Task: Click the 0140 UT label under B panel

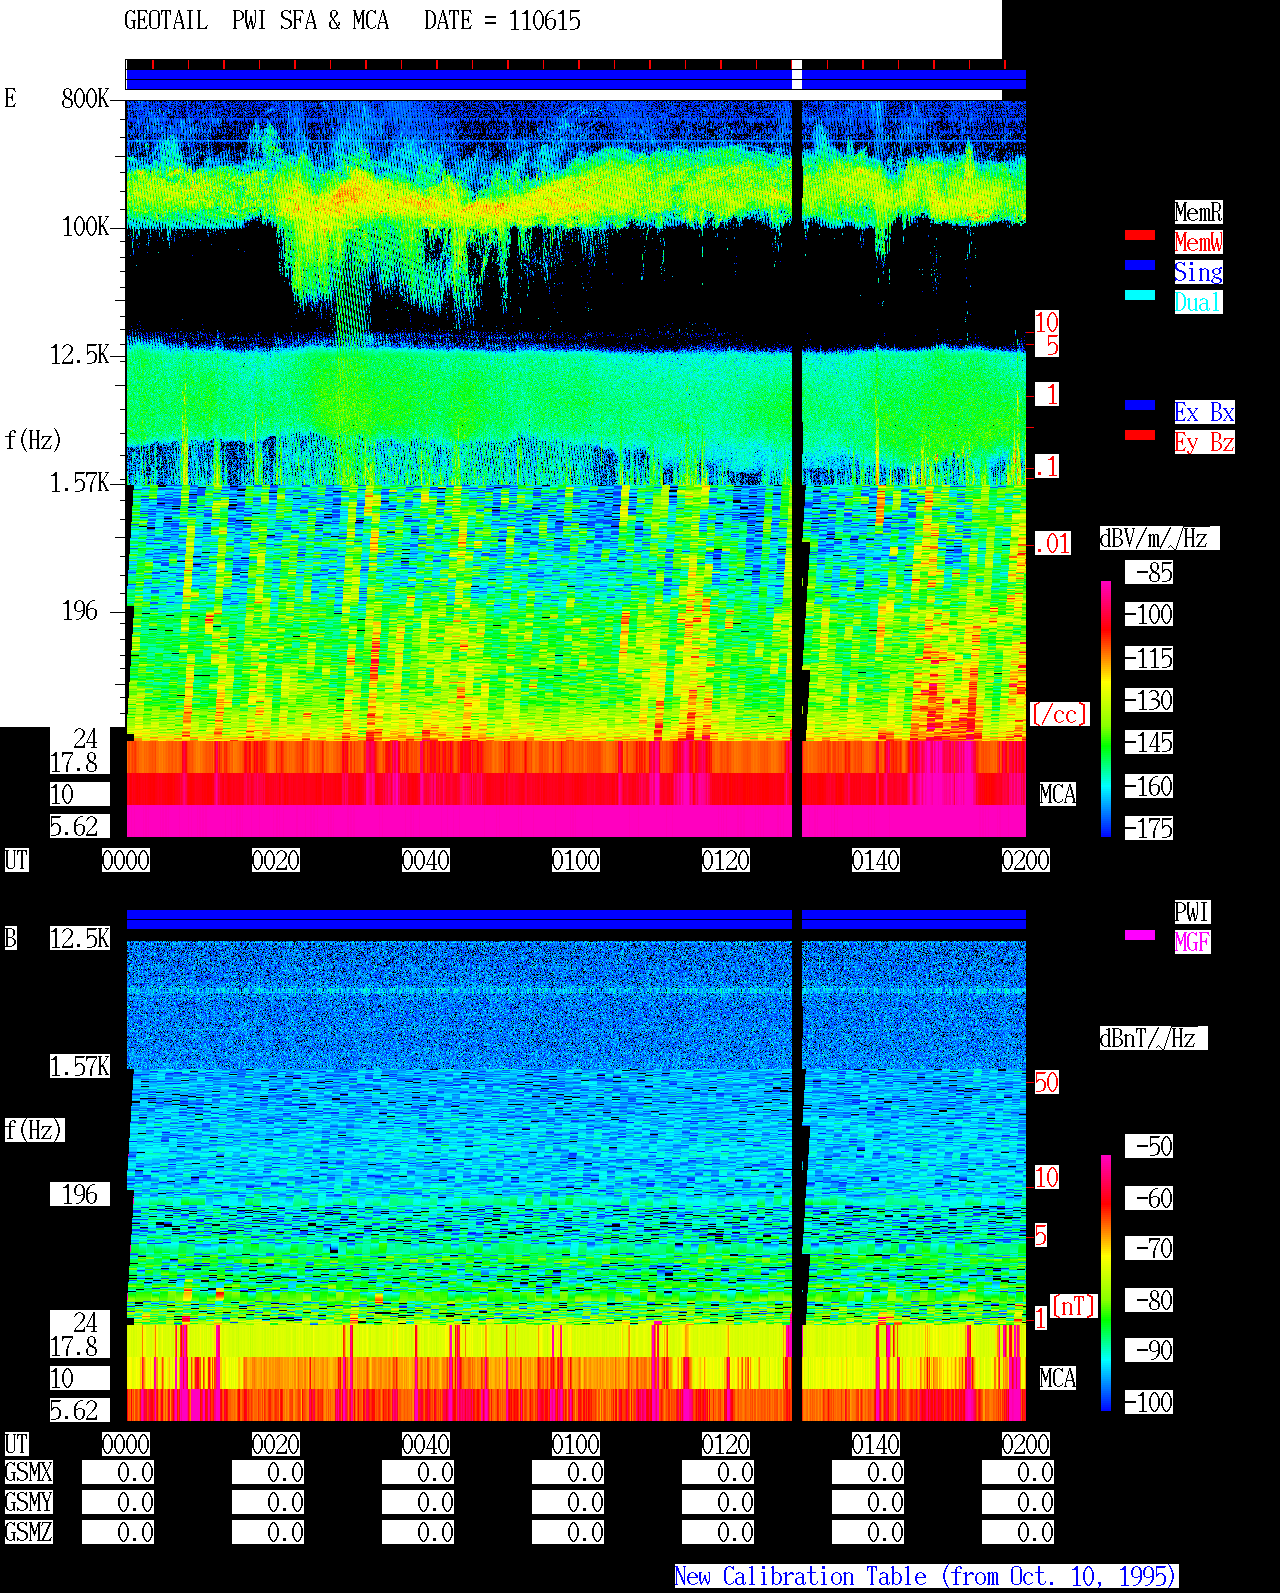Action: [876, 1444]
